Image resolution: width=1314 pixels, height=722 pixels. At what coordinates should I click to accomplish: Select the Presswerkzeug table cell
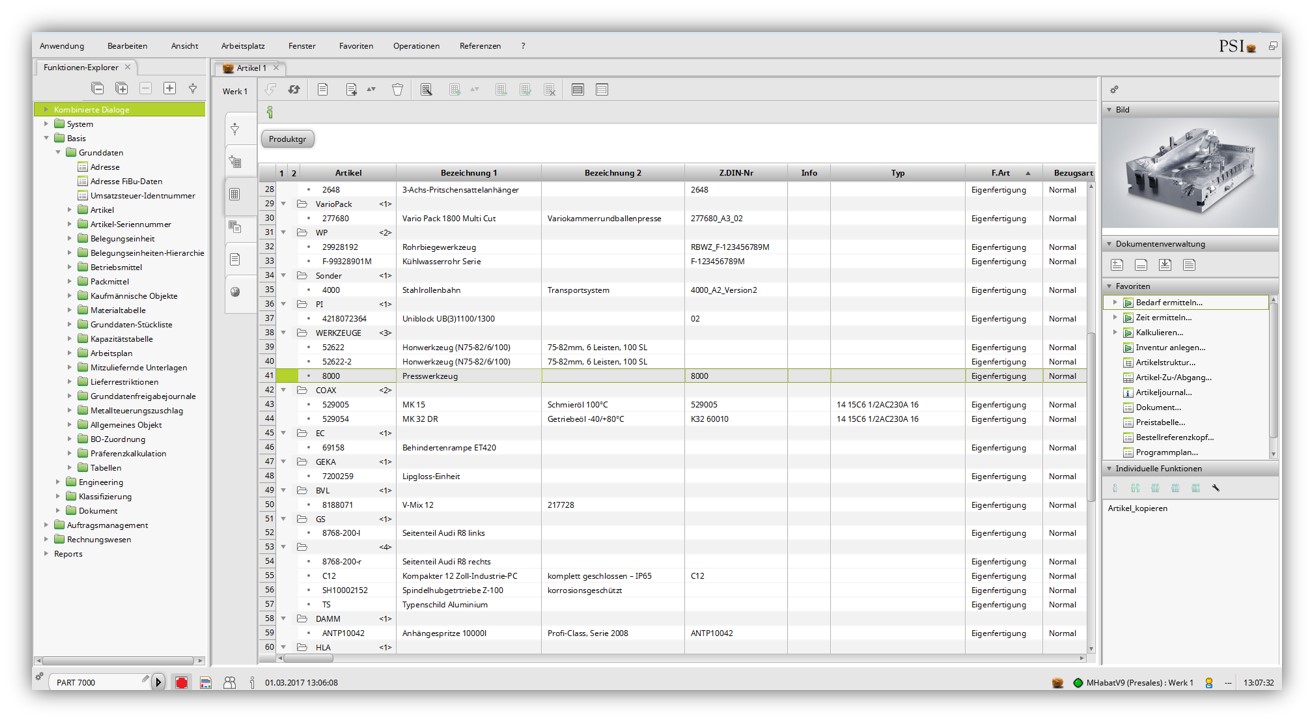469,376
